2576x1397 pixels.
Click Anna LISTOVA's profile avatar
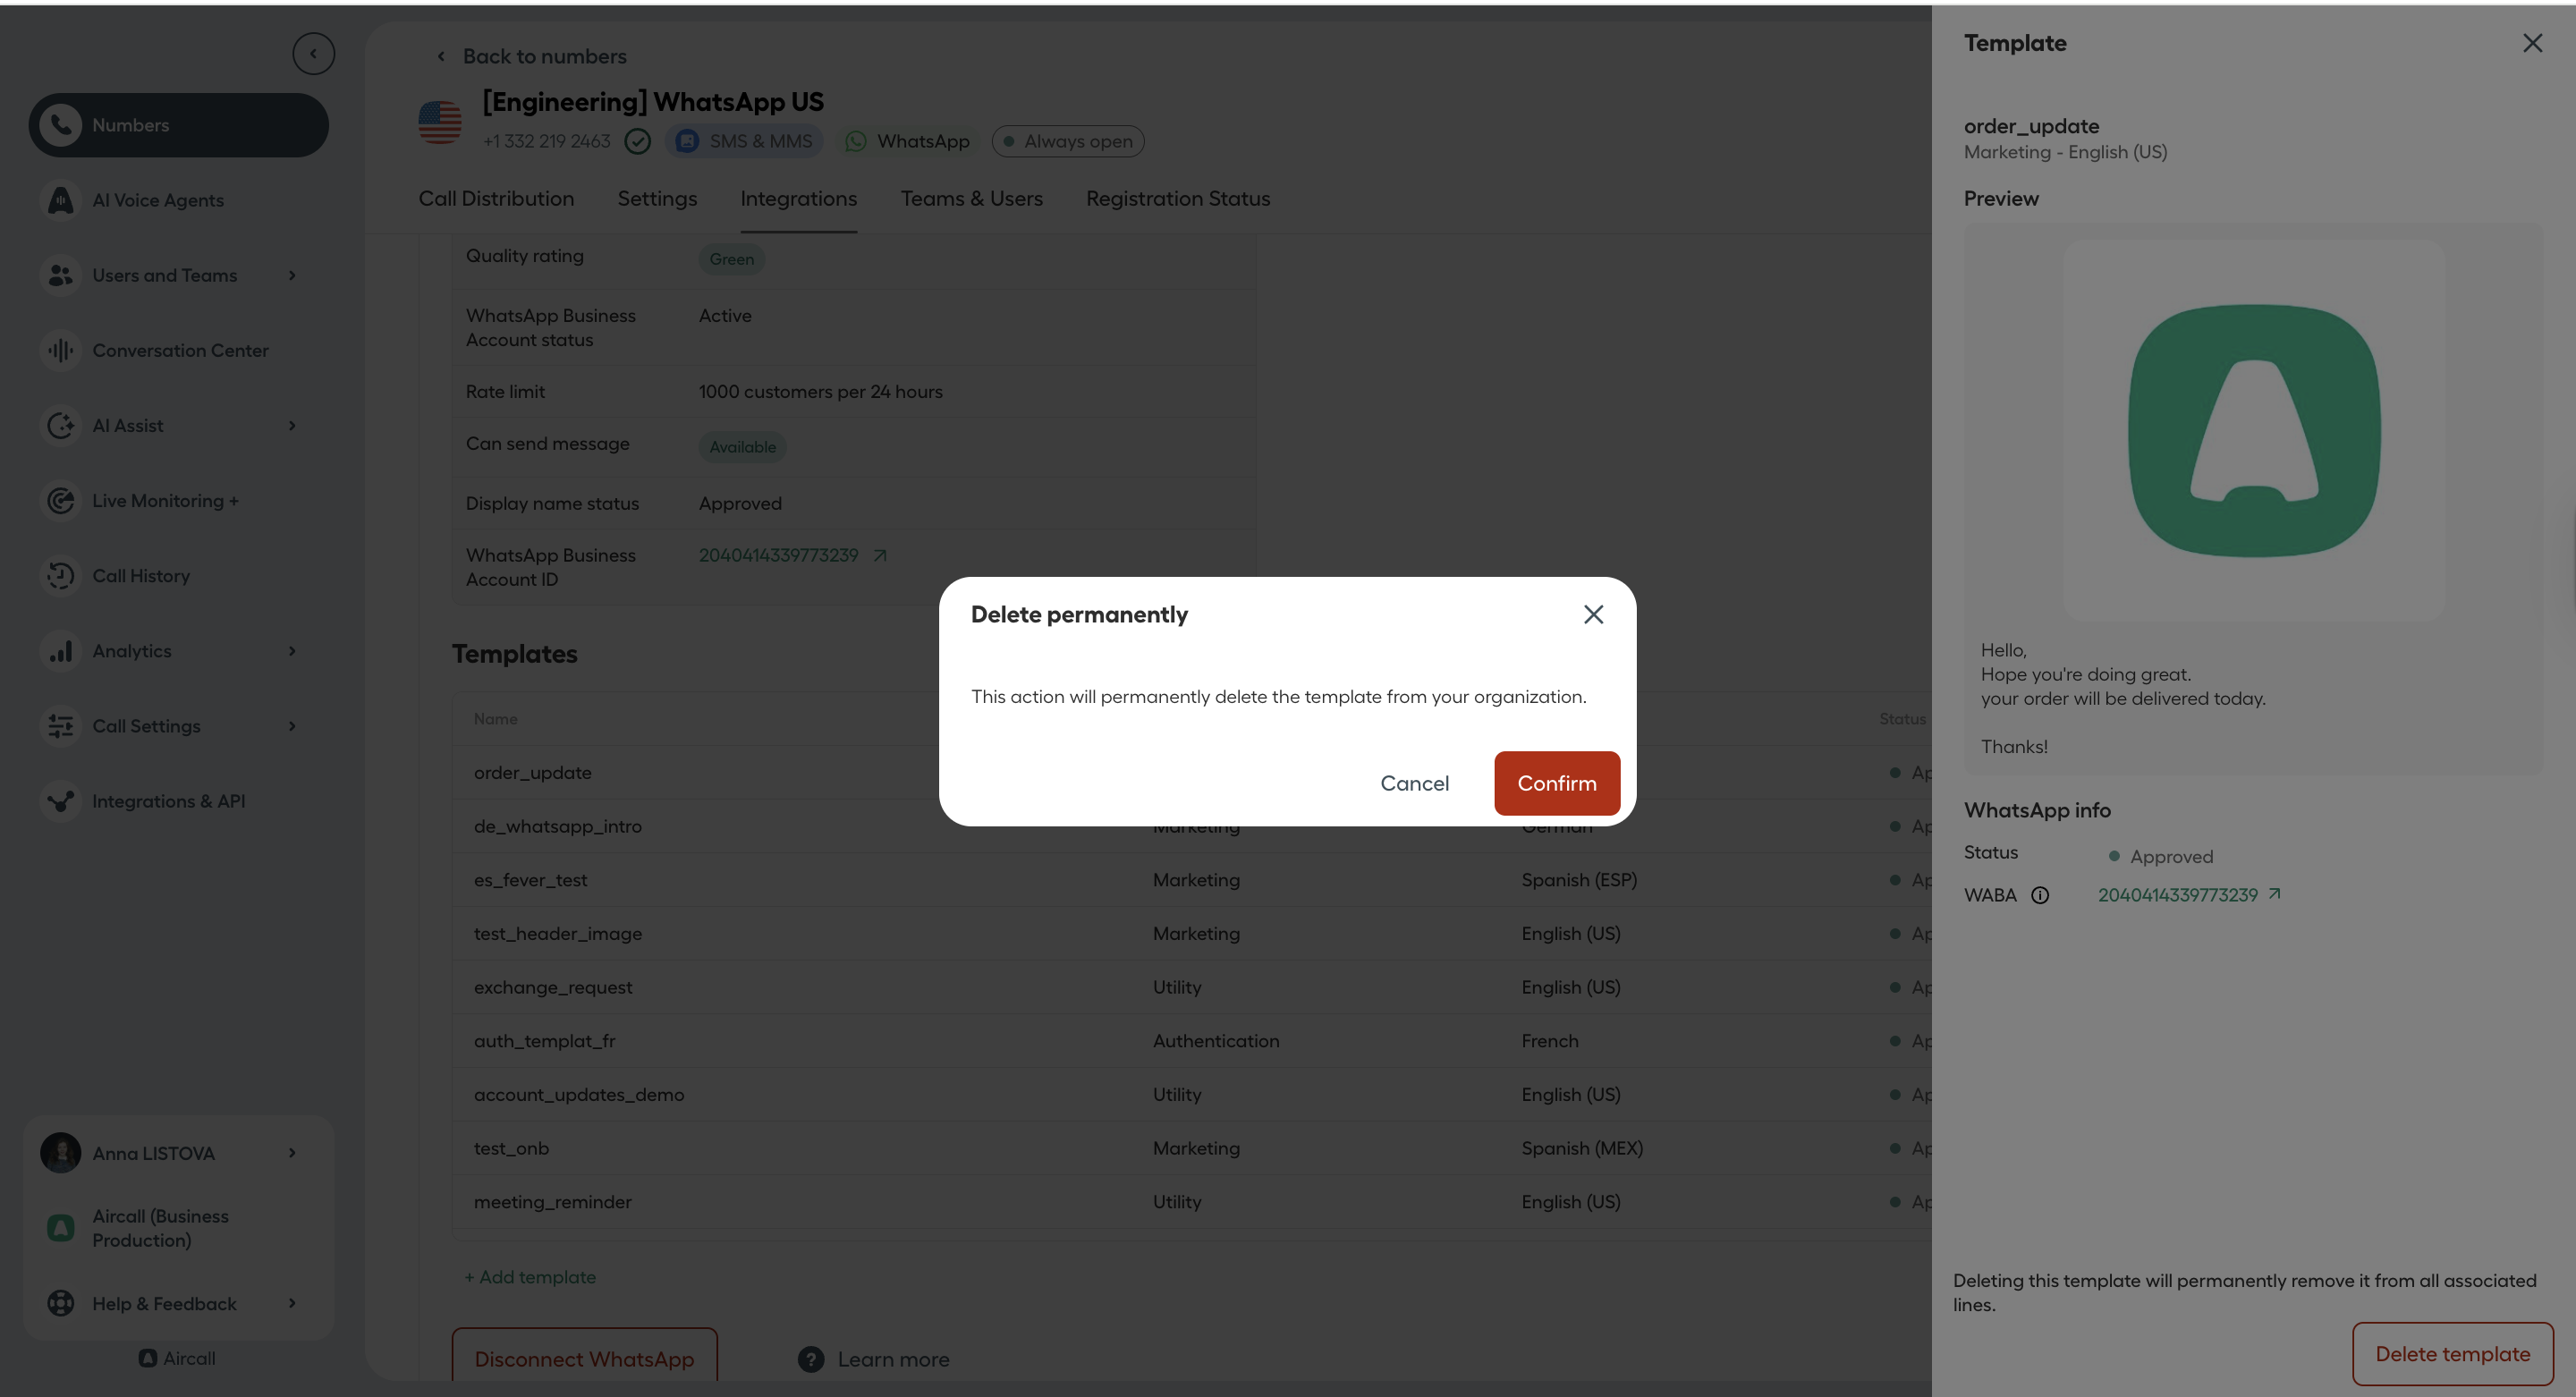tap(61, 1153)
